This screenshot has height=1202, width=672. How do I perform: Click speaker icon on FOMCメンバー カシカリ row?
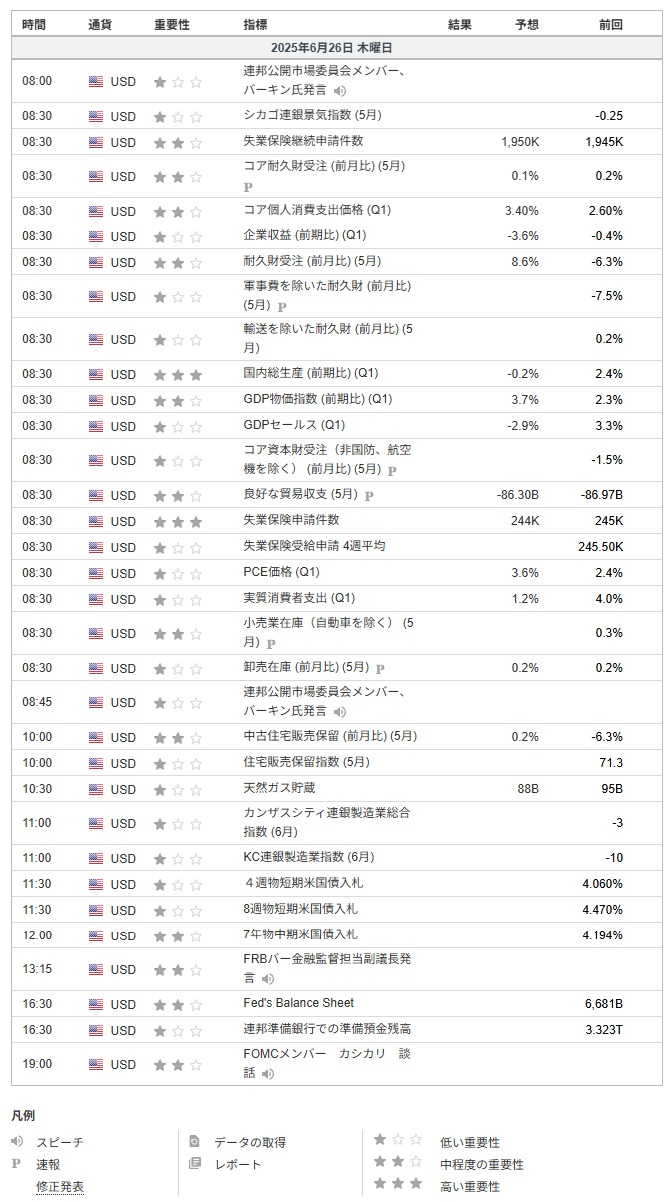point(268,1074)
